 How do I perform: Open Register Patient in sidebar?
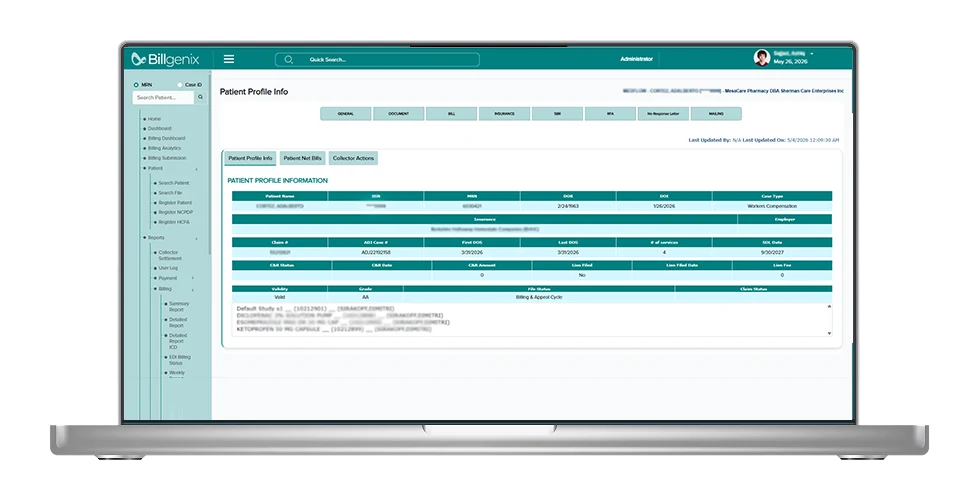[x=175, y=203]
